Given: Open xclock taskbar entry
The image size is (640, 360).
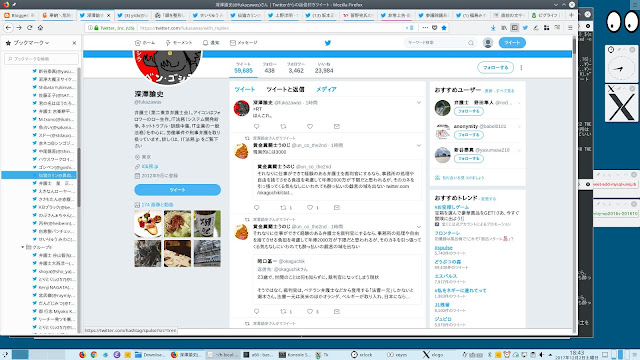Looking at the screenshot, I should click(x=362, y=355).
